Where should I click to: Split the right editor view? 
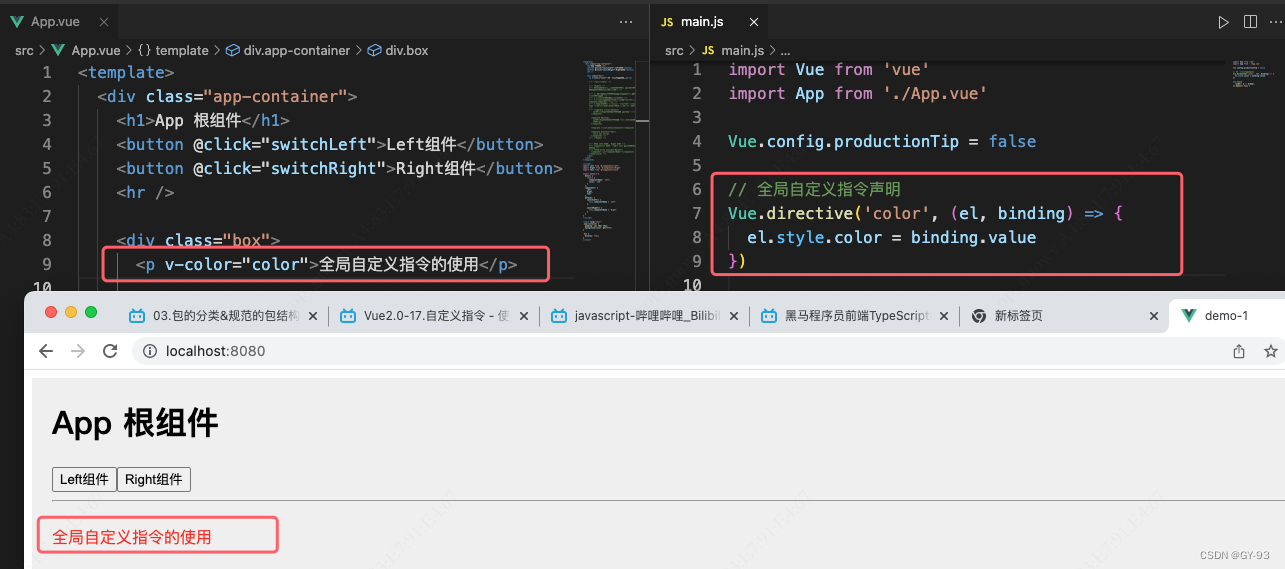tap(1250, 21)
